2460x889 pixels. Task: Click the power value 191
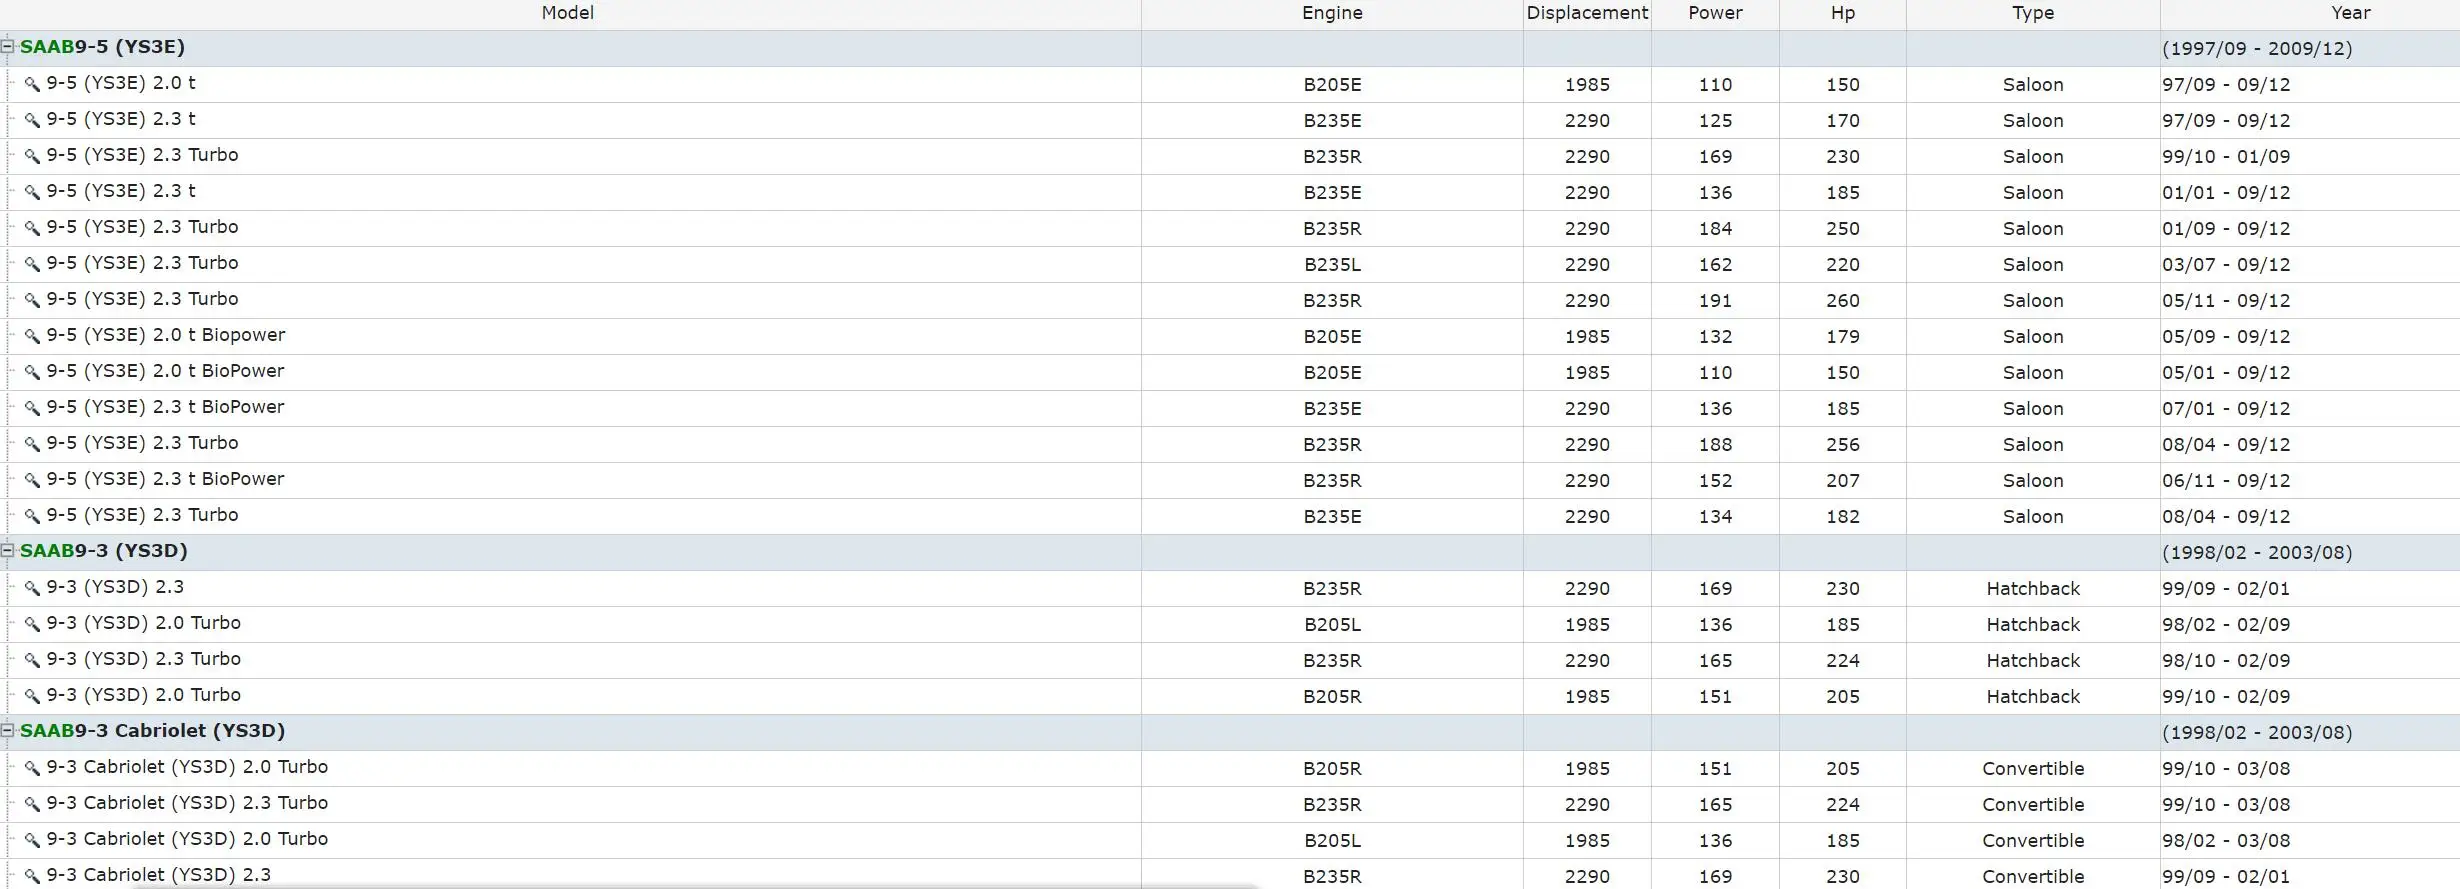pos(1715,301)
